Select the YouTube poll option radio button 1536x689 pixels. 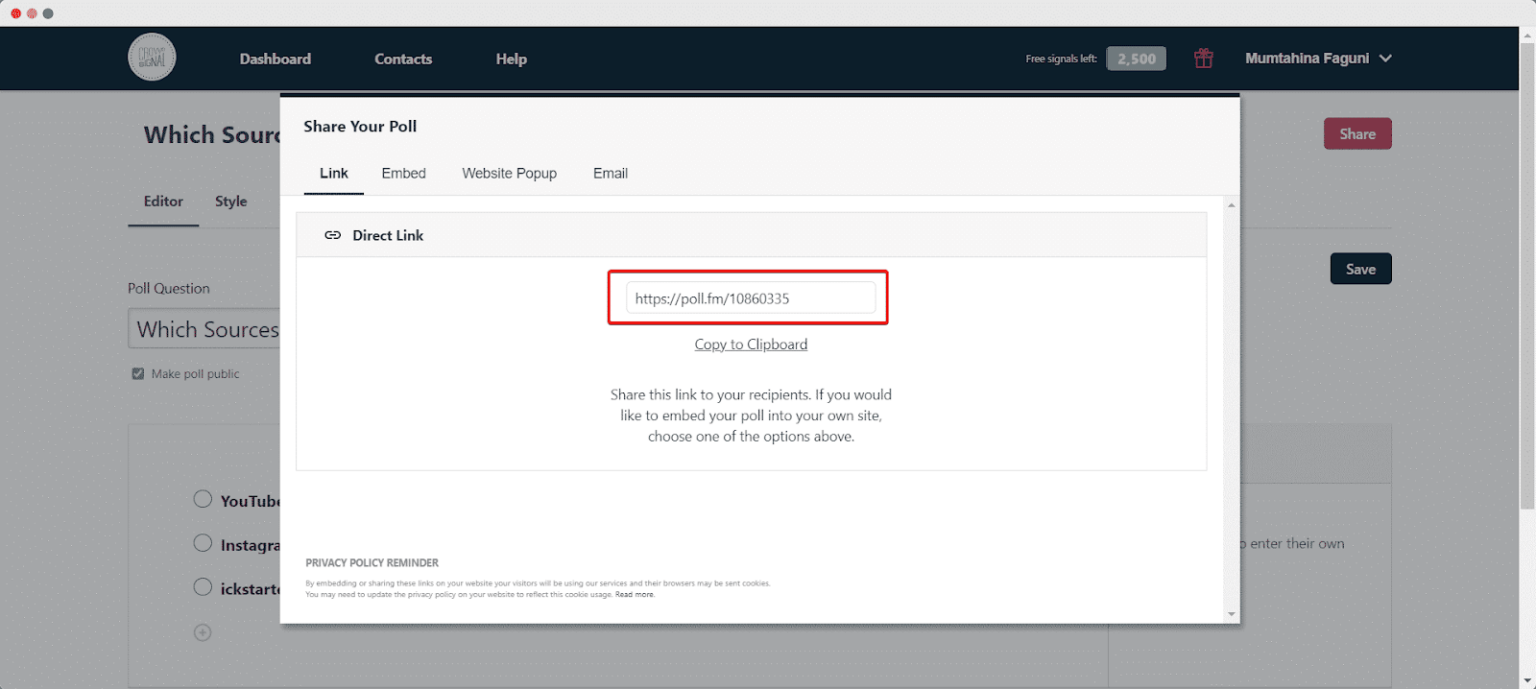(x=202, y=499)
